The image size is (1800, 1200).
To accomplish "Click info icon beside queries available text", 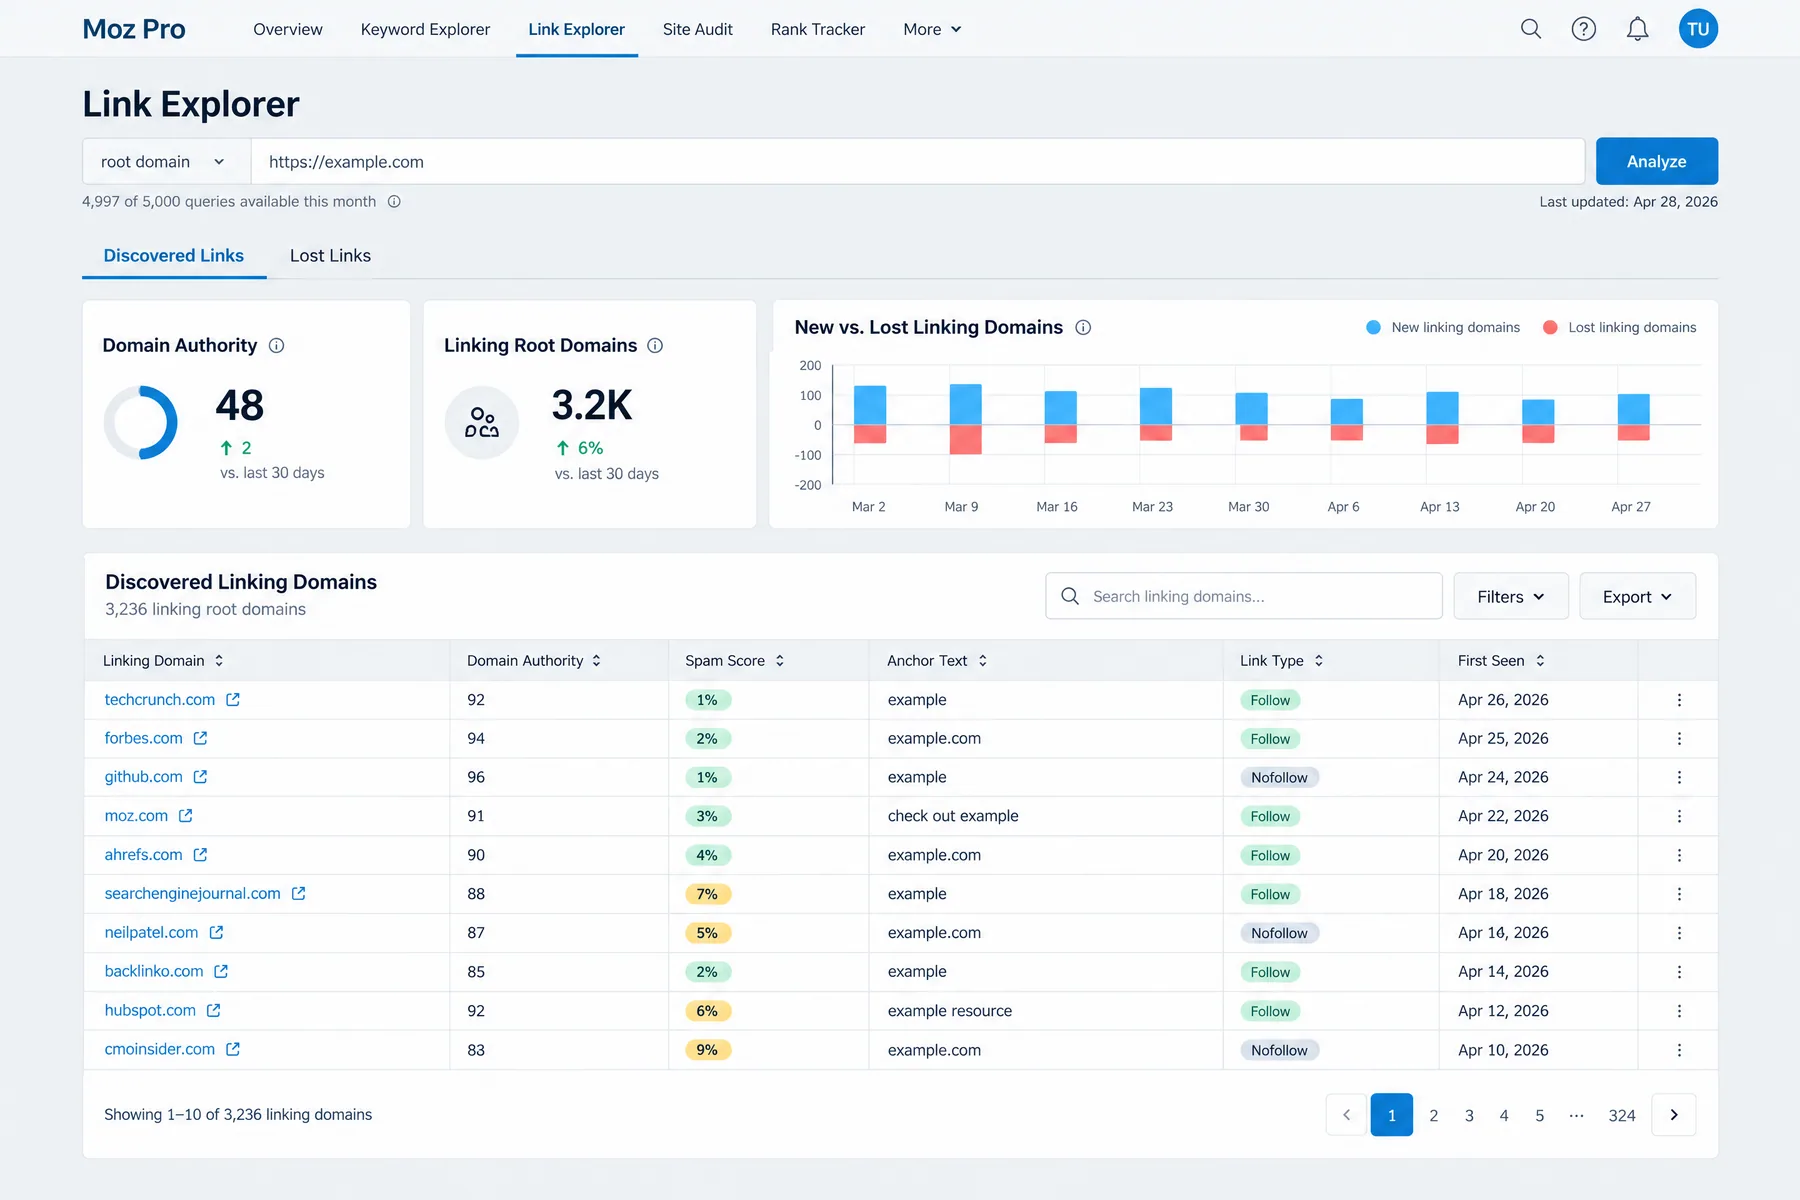I will point(394,202).
